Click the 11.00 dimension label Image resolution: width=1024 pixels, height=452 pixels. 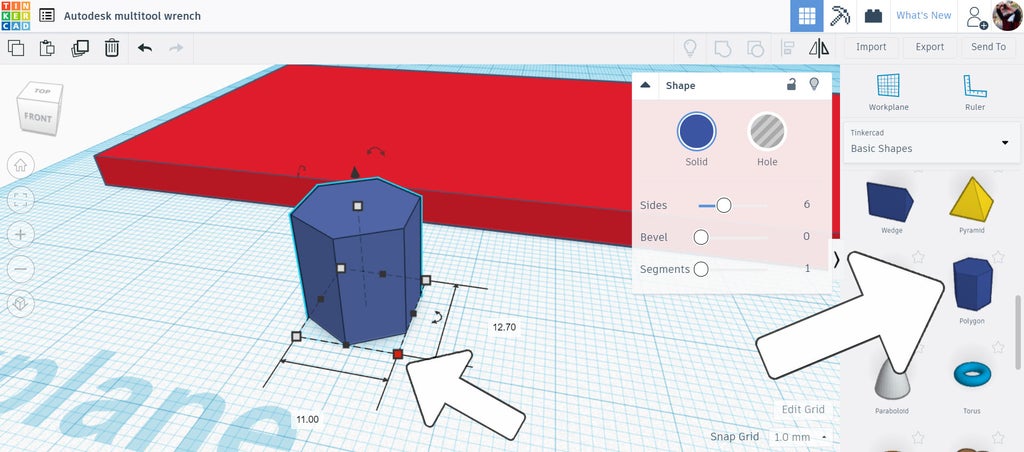(x=308, y=419)
